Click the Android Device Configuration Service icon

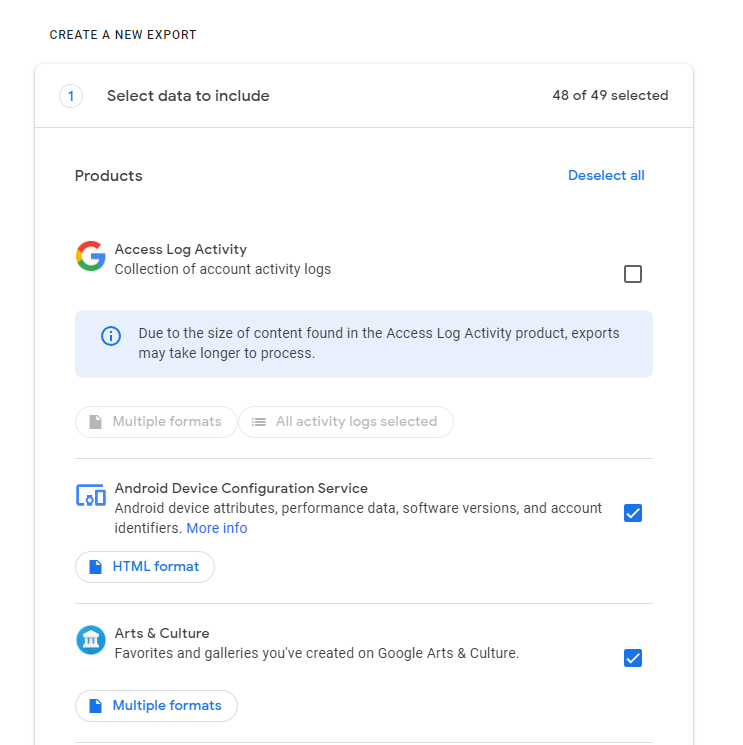[91, 495]
